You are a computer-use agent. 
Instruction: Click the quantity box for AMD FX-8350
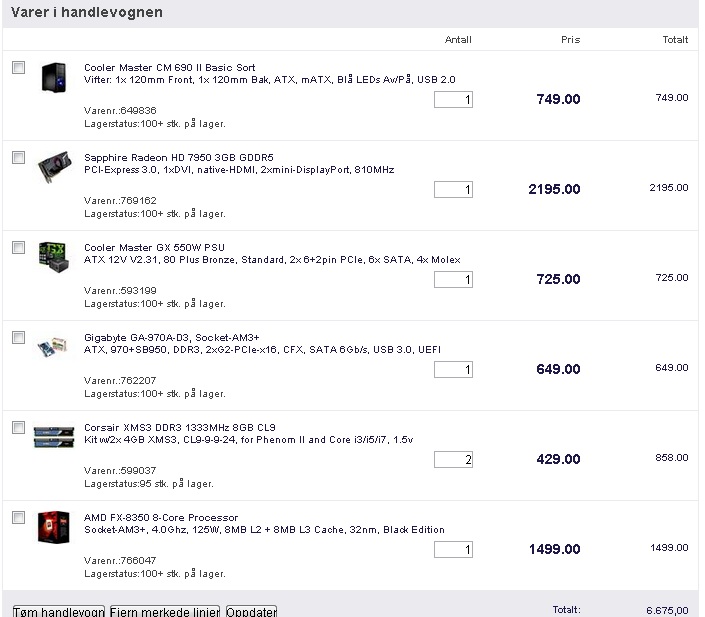(x=453, y=550)
